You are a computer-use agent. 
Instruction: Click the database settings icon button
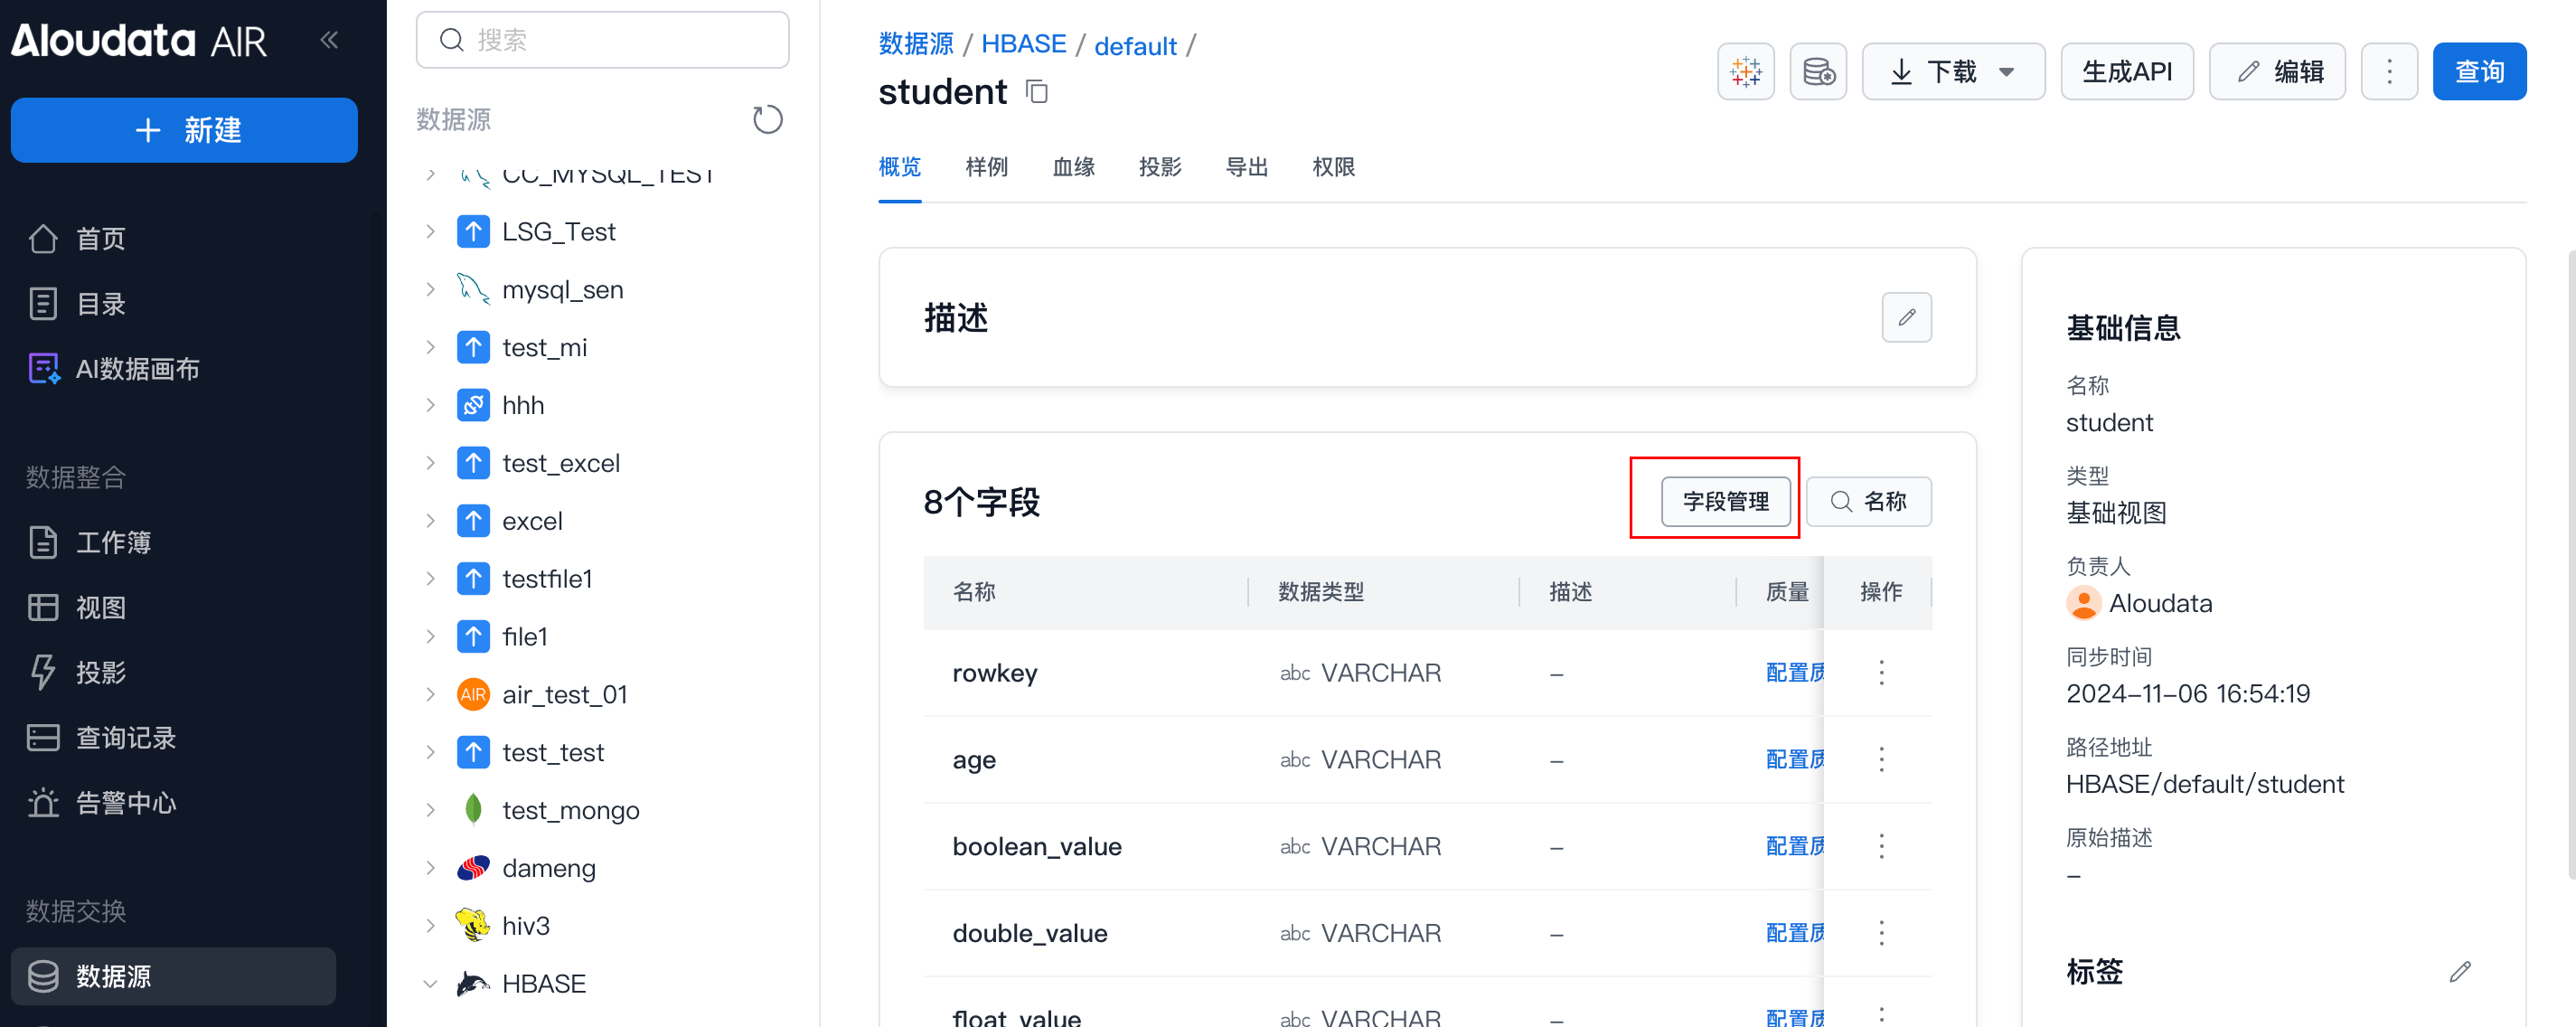pyautogui.click(x=1817, y=72)
